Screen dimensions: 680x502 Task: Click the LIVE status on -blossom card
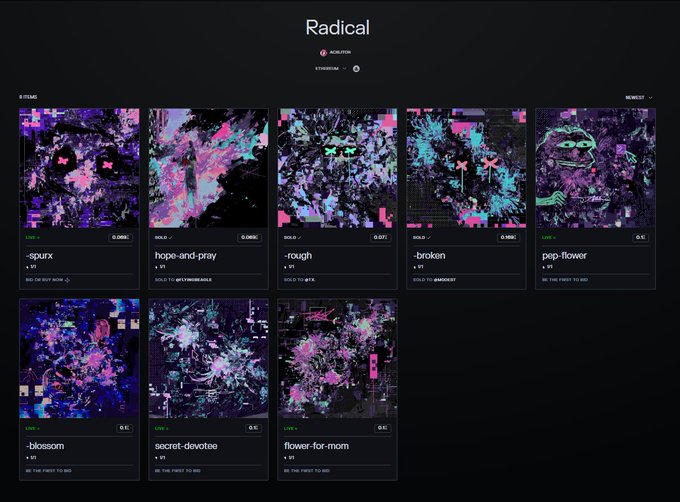pos(33,428)
